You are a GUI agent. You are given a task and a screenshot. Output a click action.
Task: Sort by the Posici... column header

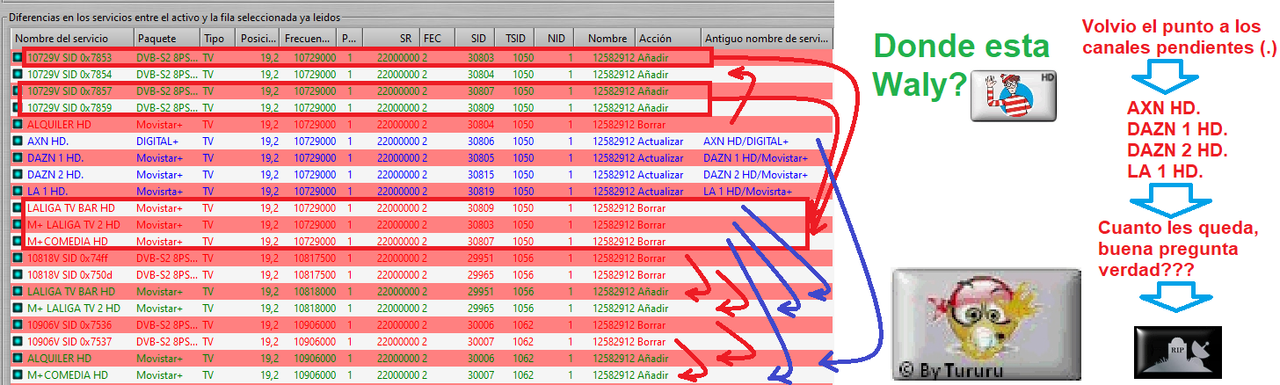(258, 38)
